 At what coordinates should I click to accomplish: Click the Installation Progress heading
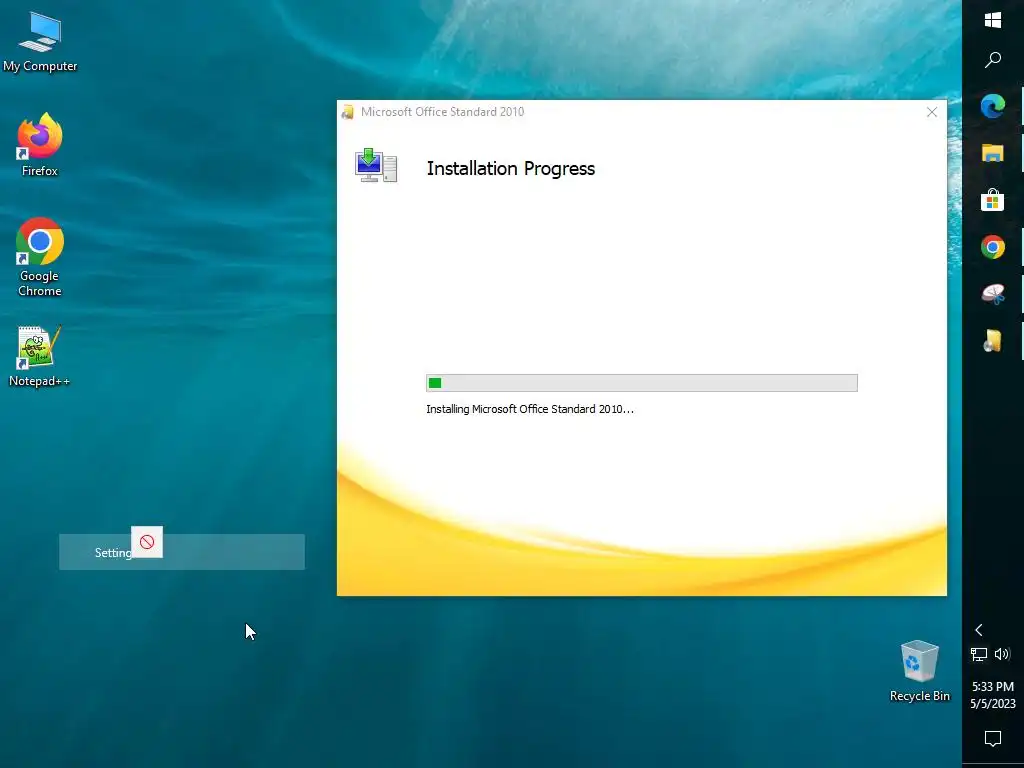coord(511,168)
